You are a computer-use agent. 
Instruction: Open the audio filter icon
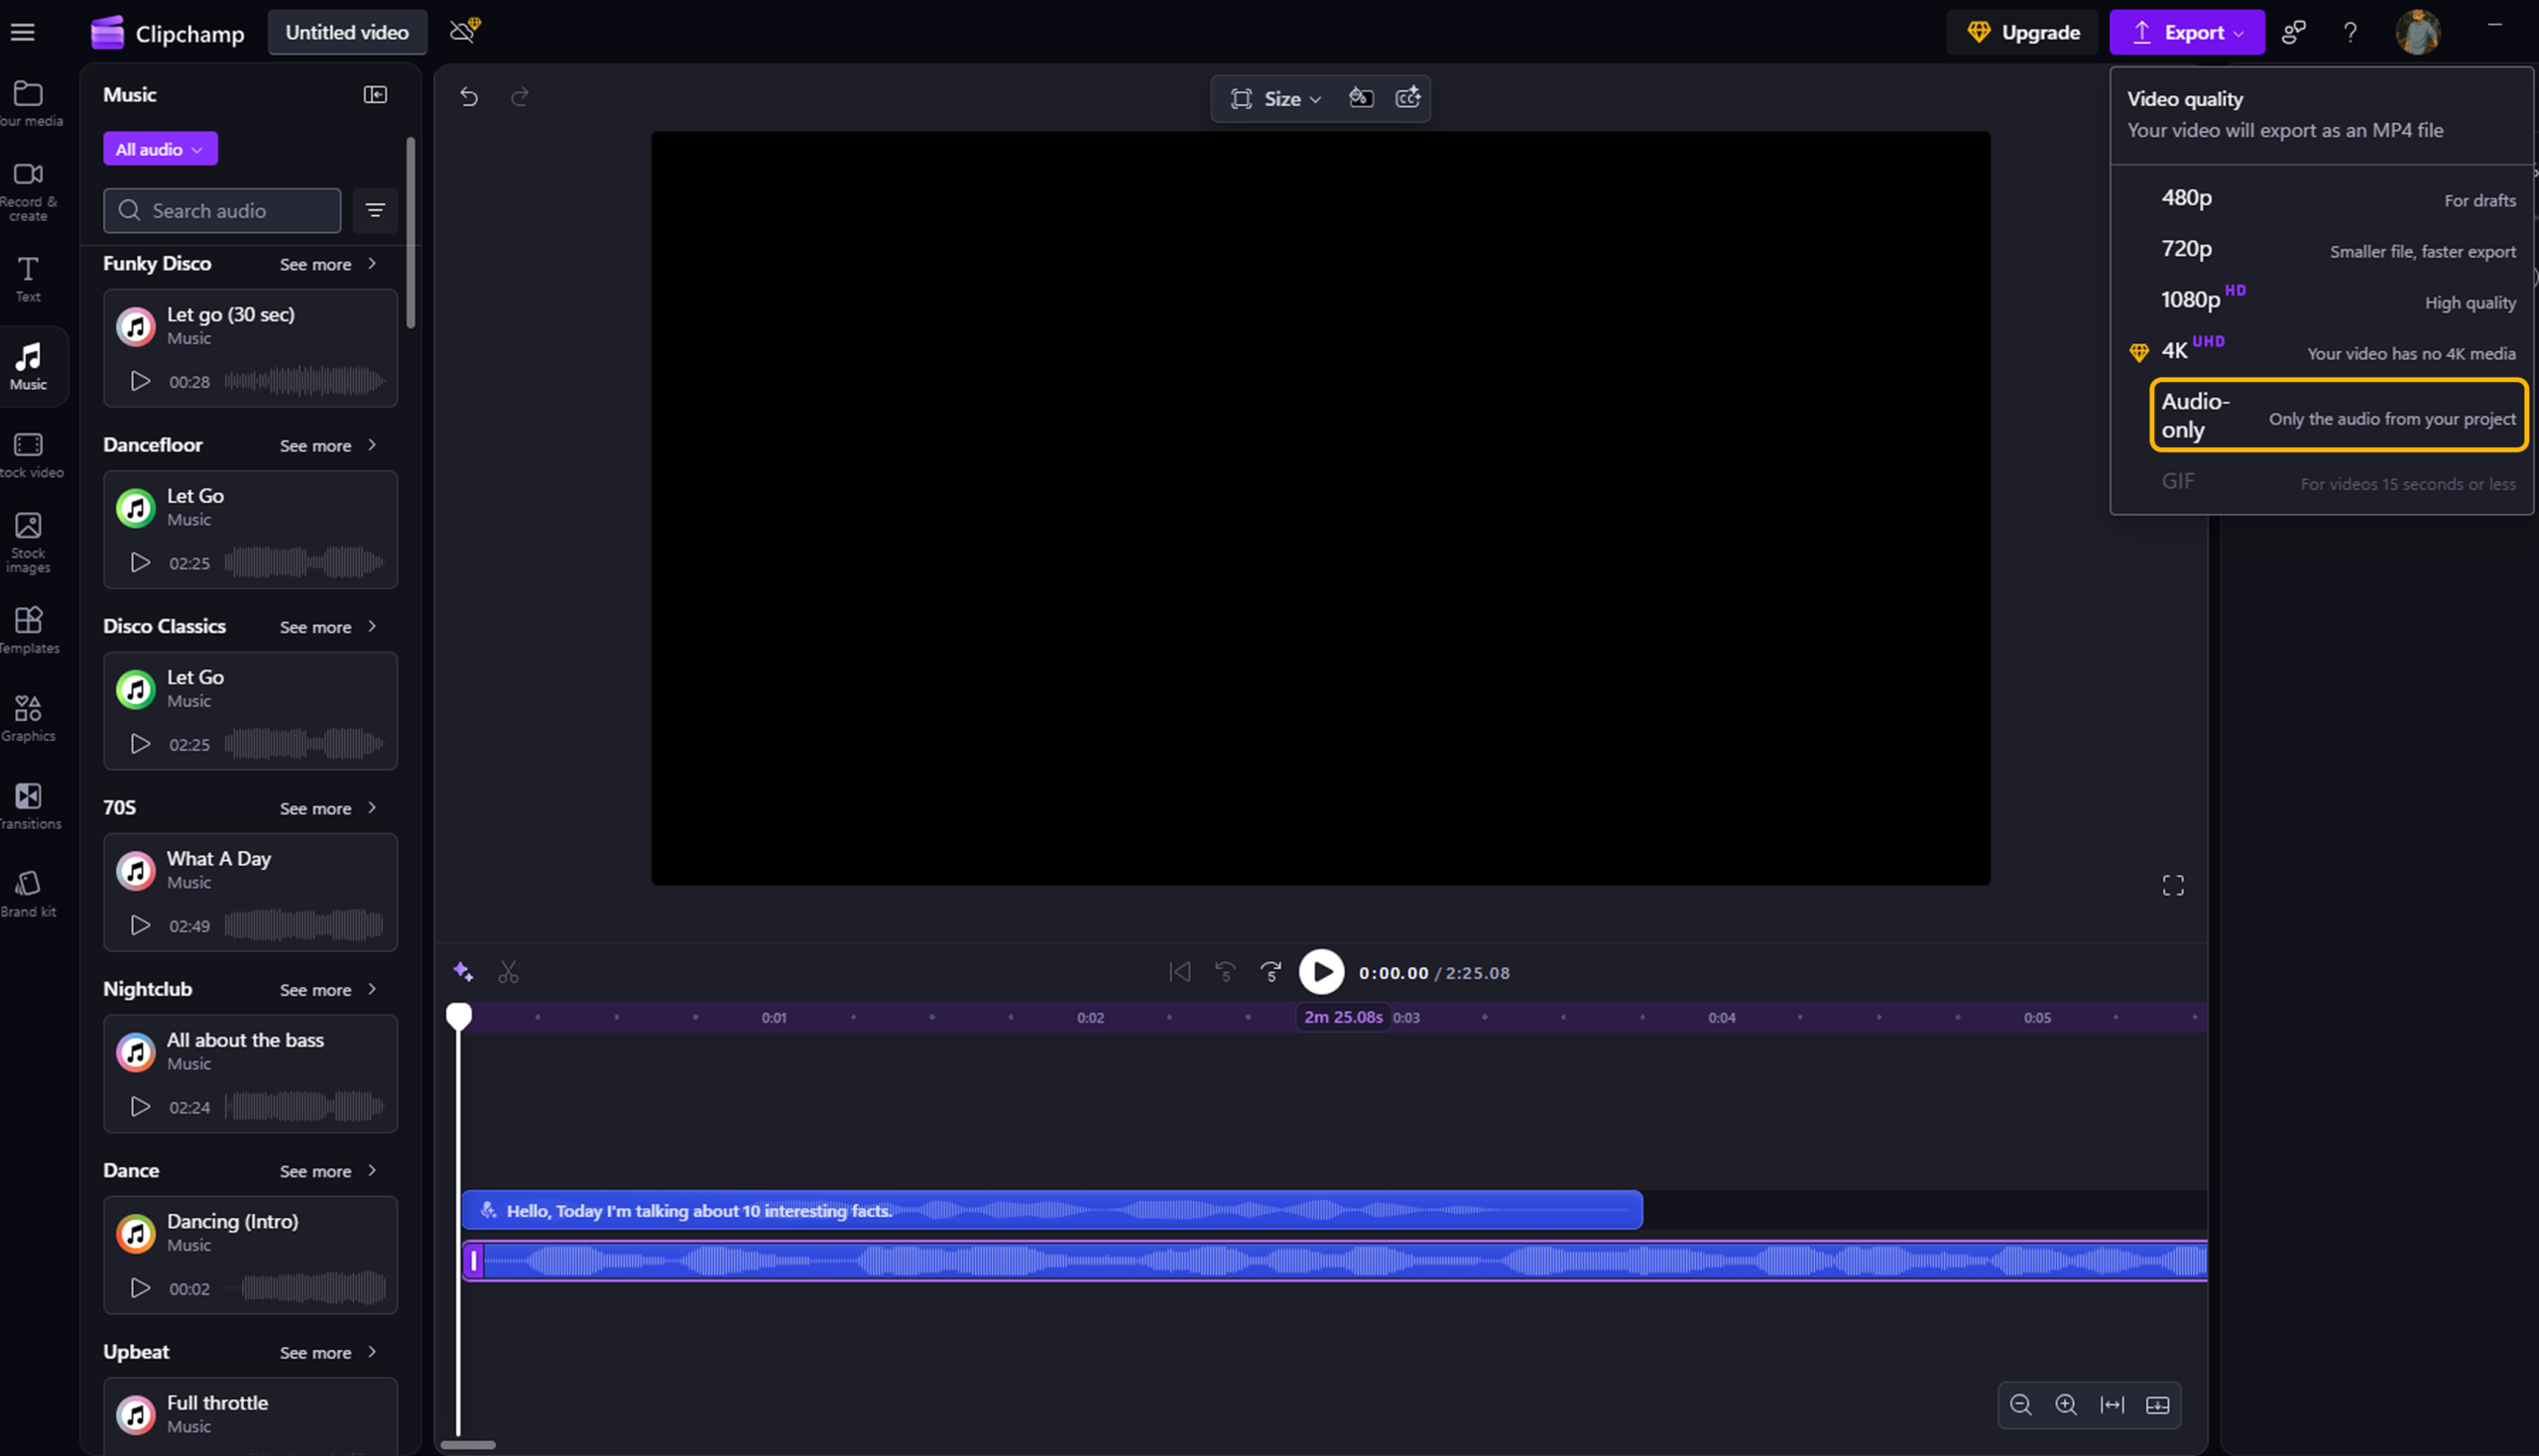coord(375,210)
